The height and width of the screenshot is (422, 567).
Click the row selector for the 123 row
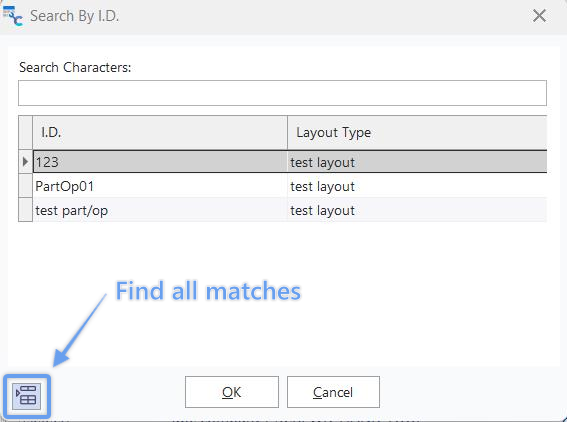[25, 161]
